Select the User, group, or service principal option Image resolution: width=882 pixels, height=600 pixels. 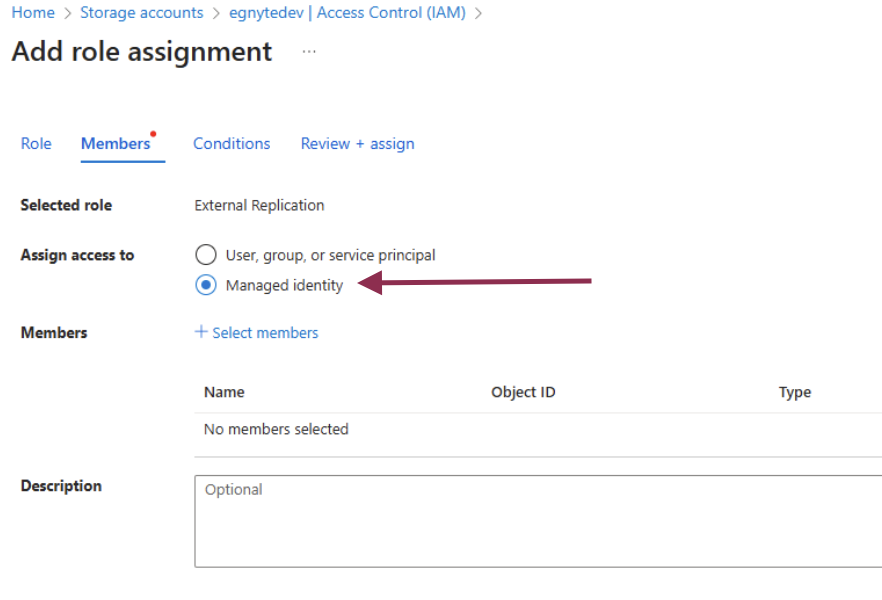coord(206,254)
